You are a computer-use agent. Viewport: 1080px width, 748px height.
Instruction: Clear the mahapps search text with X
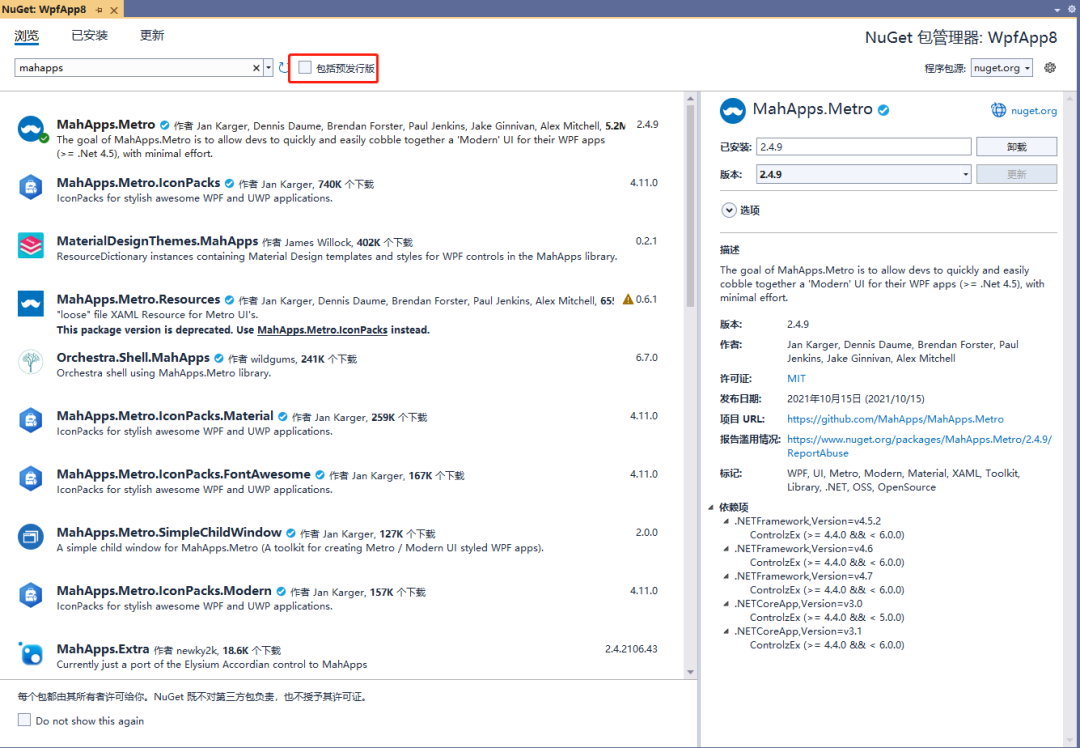pos(256,67)
